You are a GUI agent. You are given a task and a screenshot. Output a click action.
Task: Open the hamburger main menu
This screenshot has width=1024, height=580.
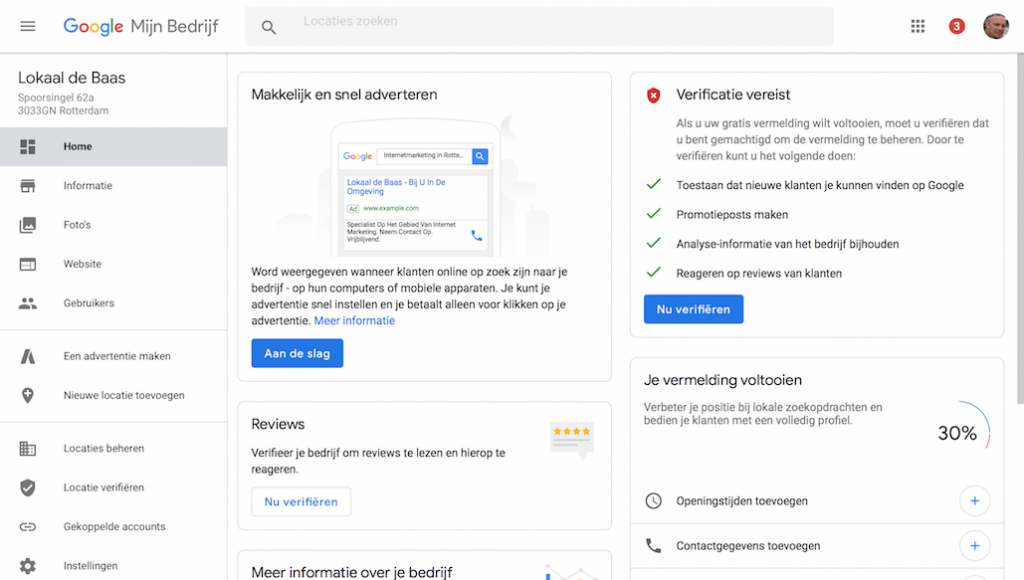coord(27,26)
